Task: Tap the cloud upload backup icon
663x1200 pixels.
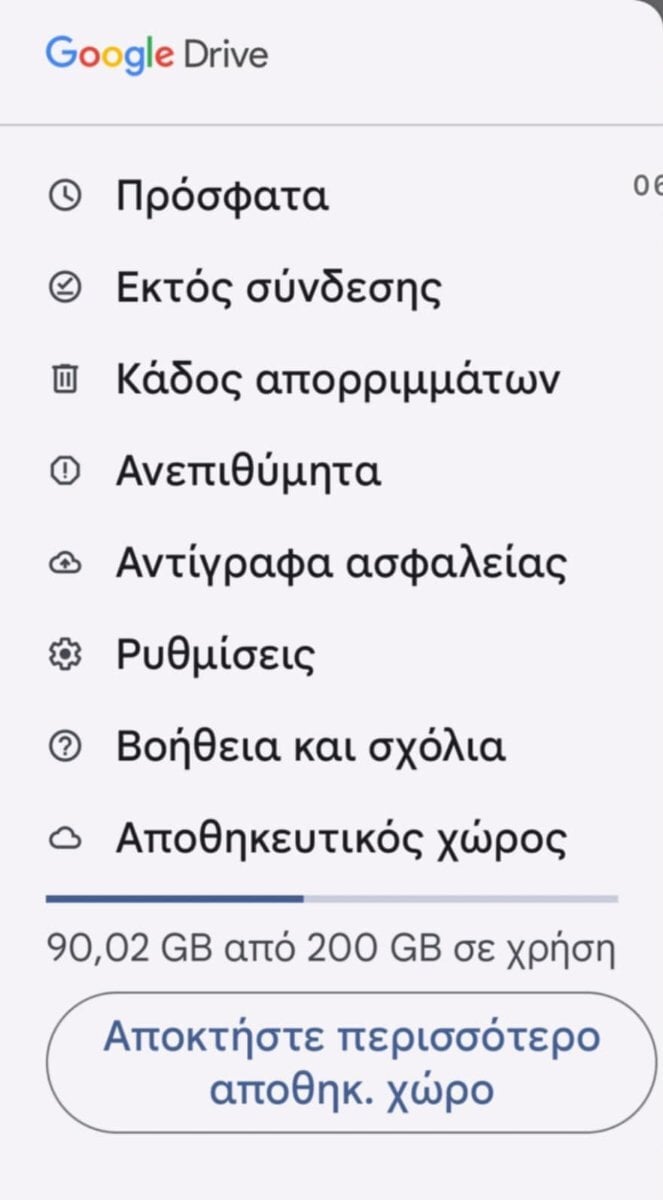Action: coord(65,564)
